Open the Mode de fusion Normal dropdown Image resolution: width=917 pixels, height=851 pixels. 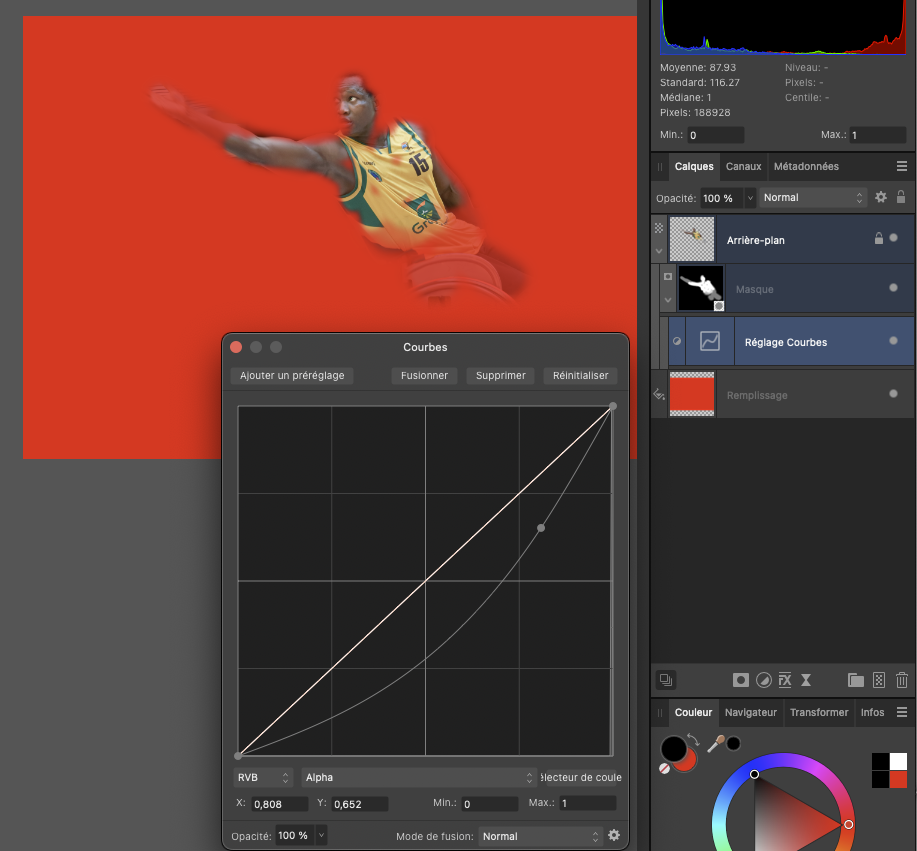(540, 836)
